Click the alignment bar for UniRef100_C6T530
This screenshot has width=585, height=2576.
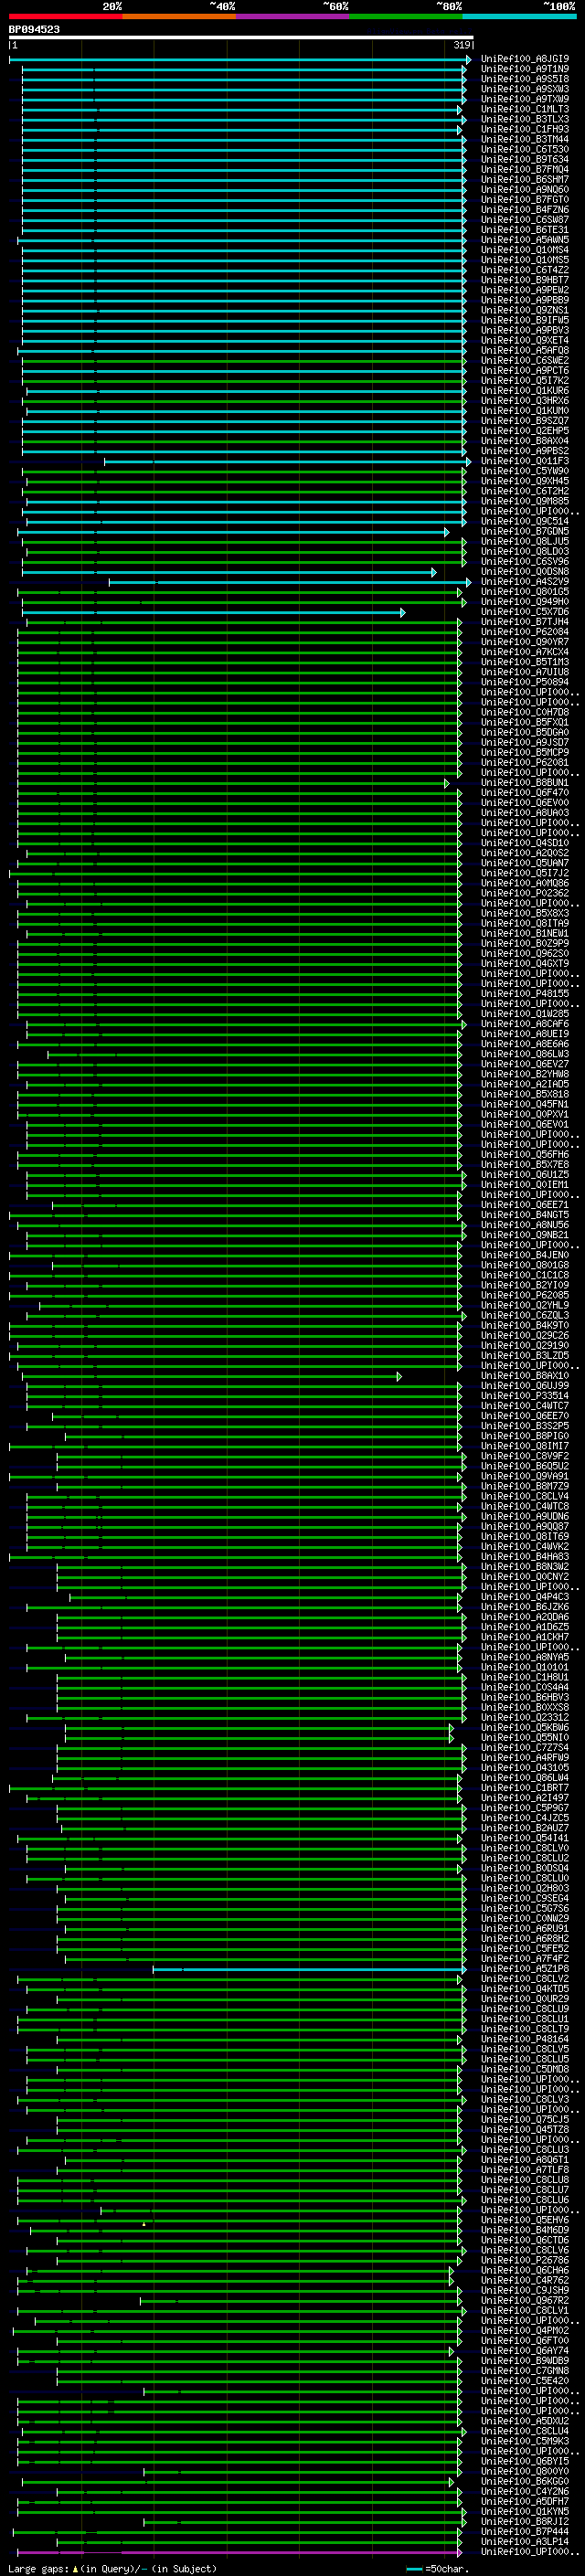click(x=243, y=150)
